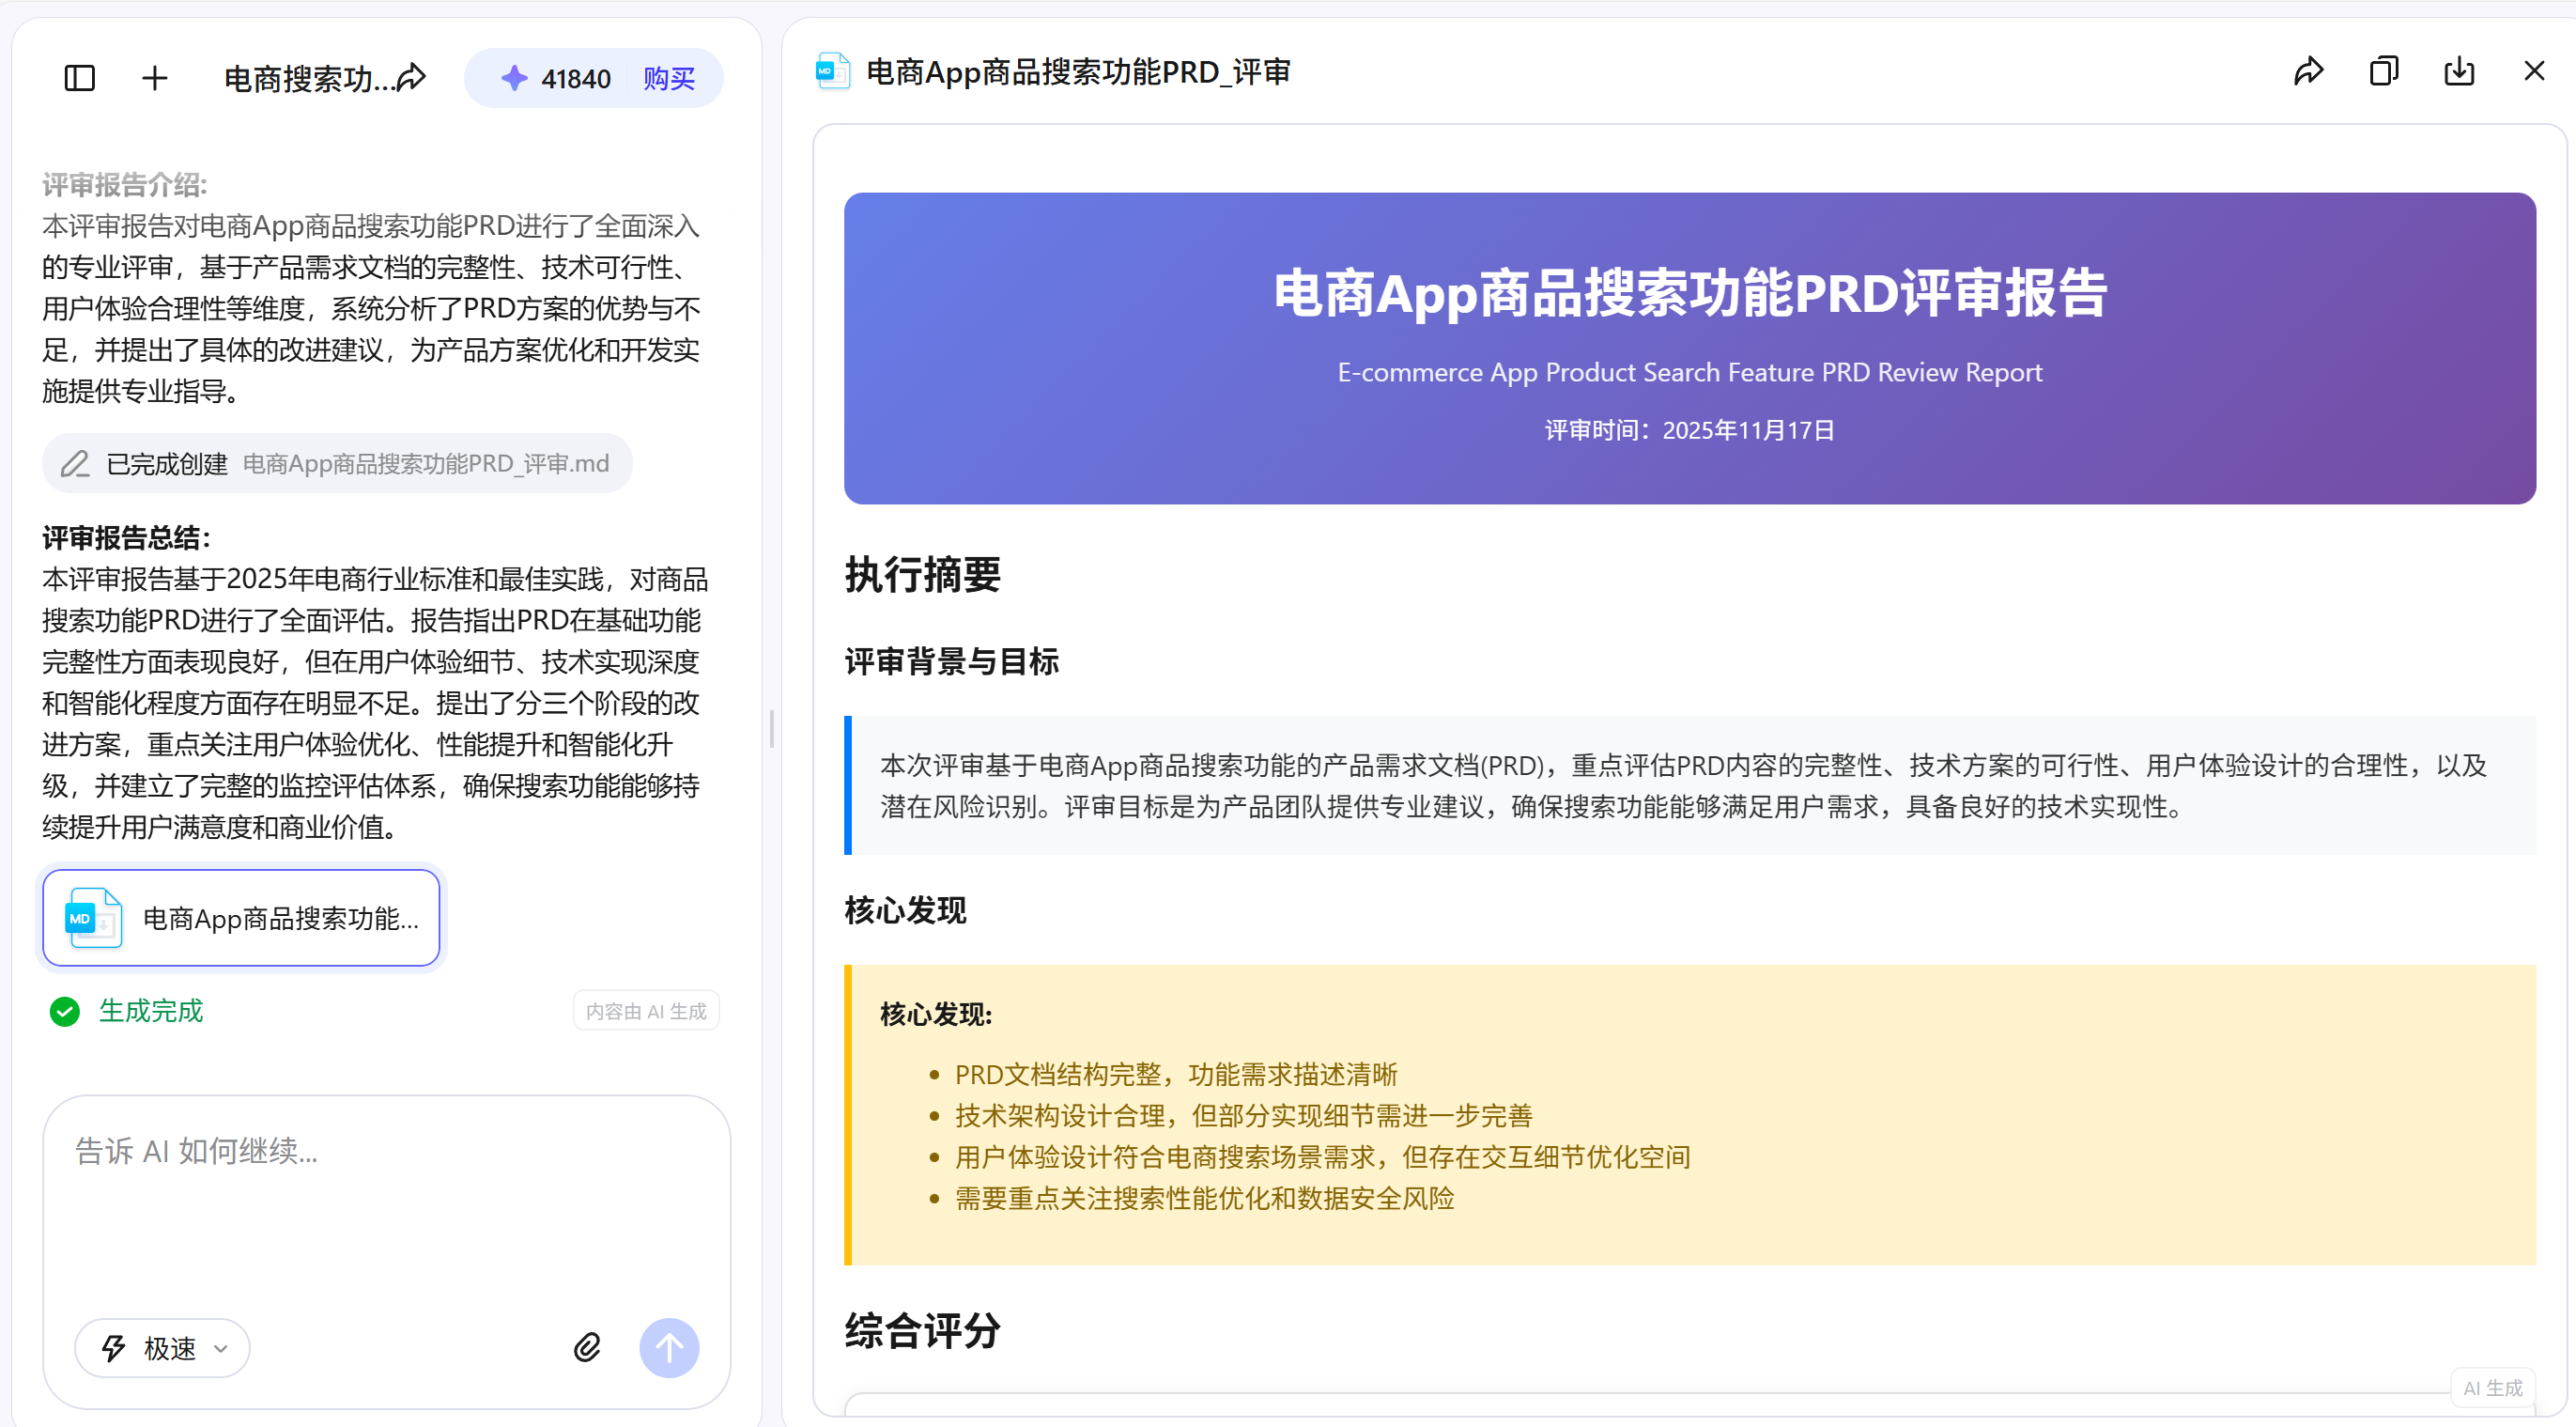
Task: Attach a file with the paperclip icon
Action: tap(588, 1347)
